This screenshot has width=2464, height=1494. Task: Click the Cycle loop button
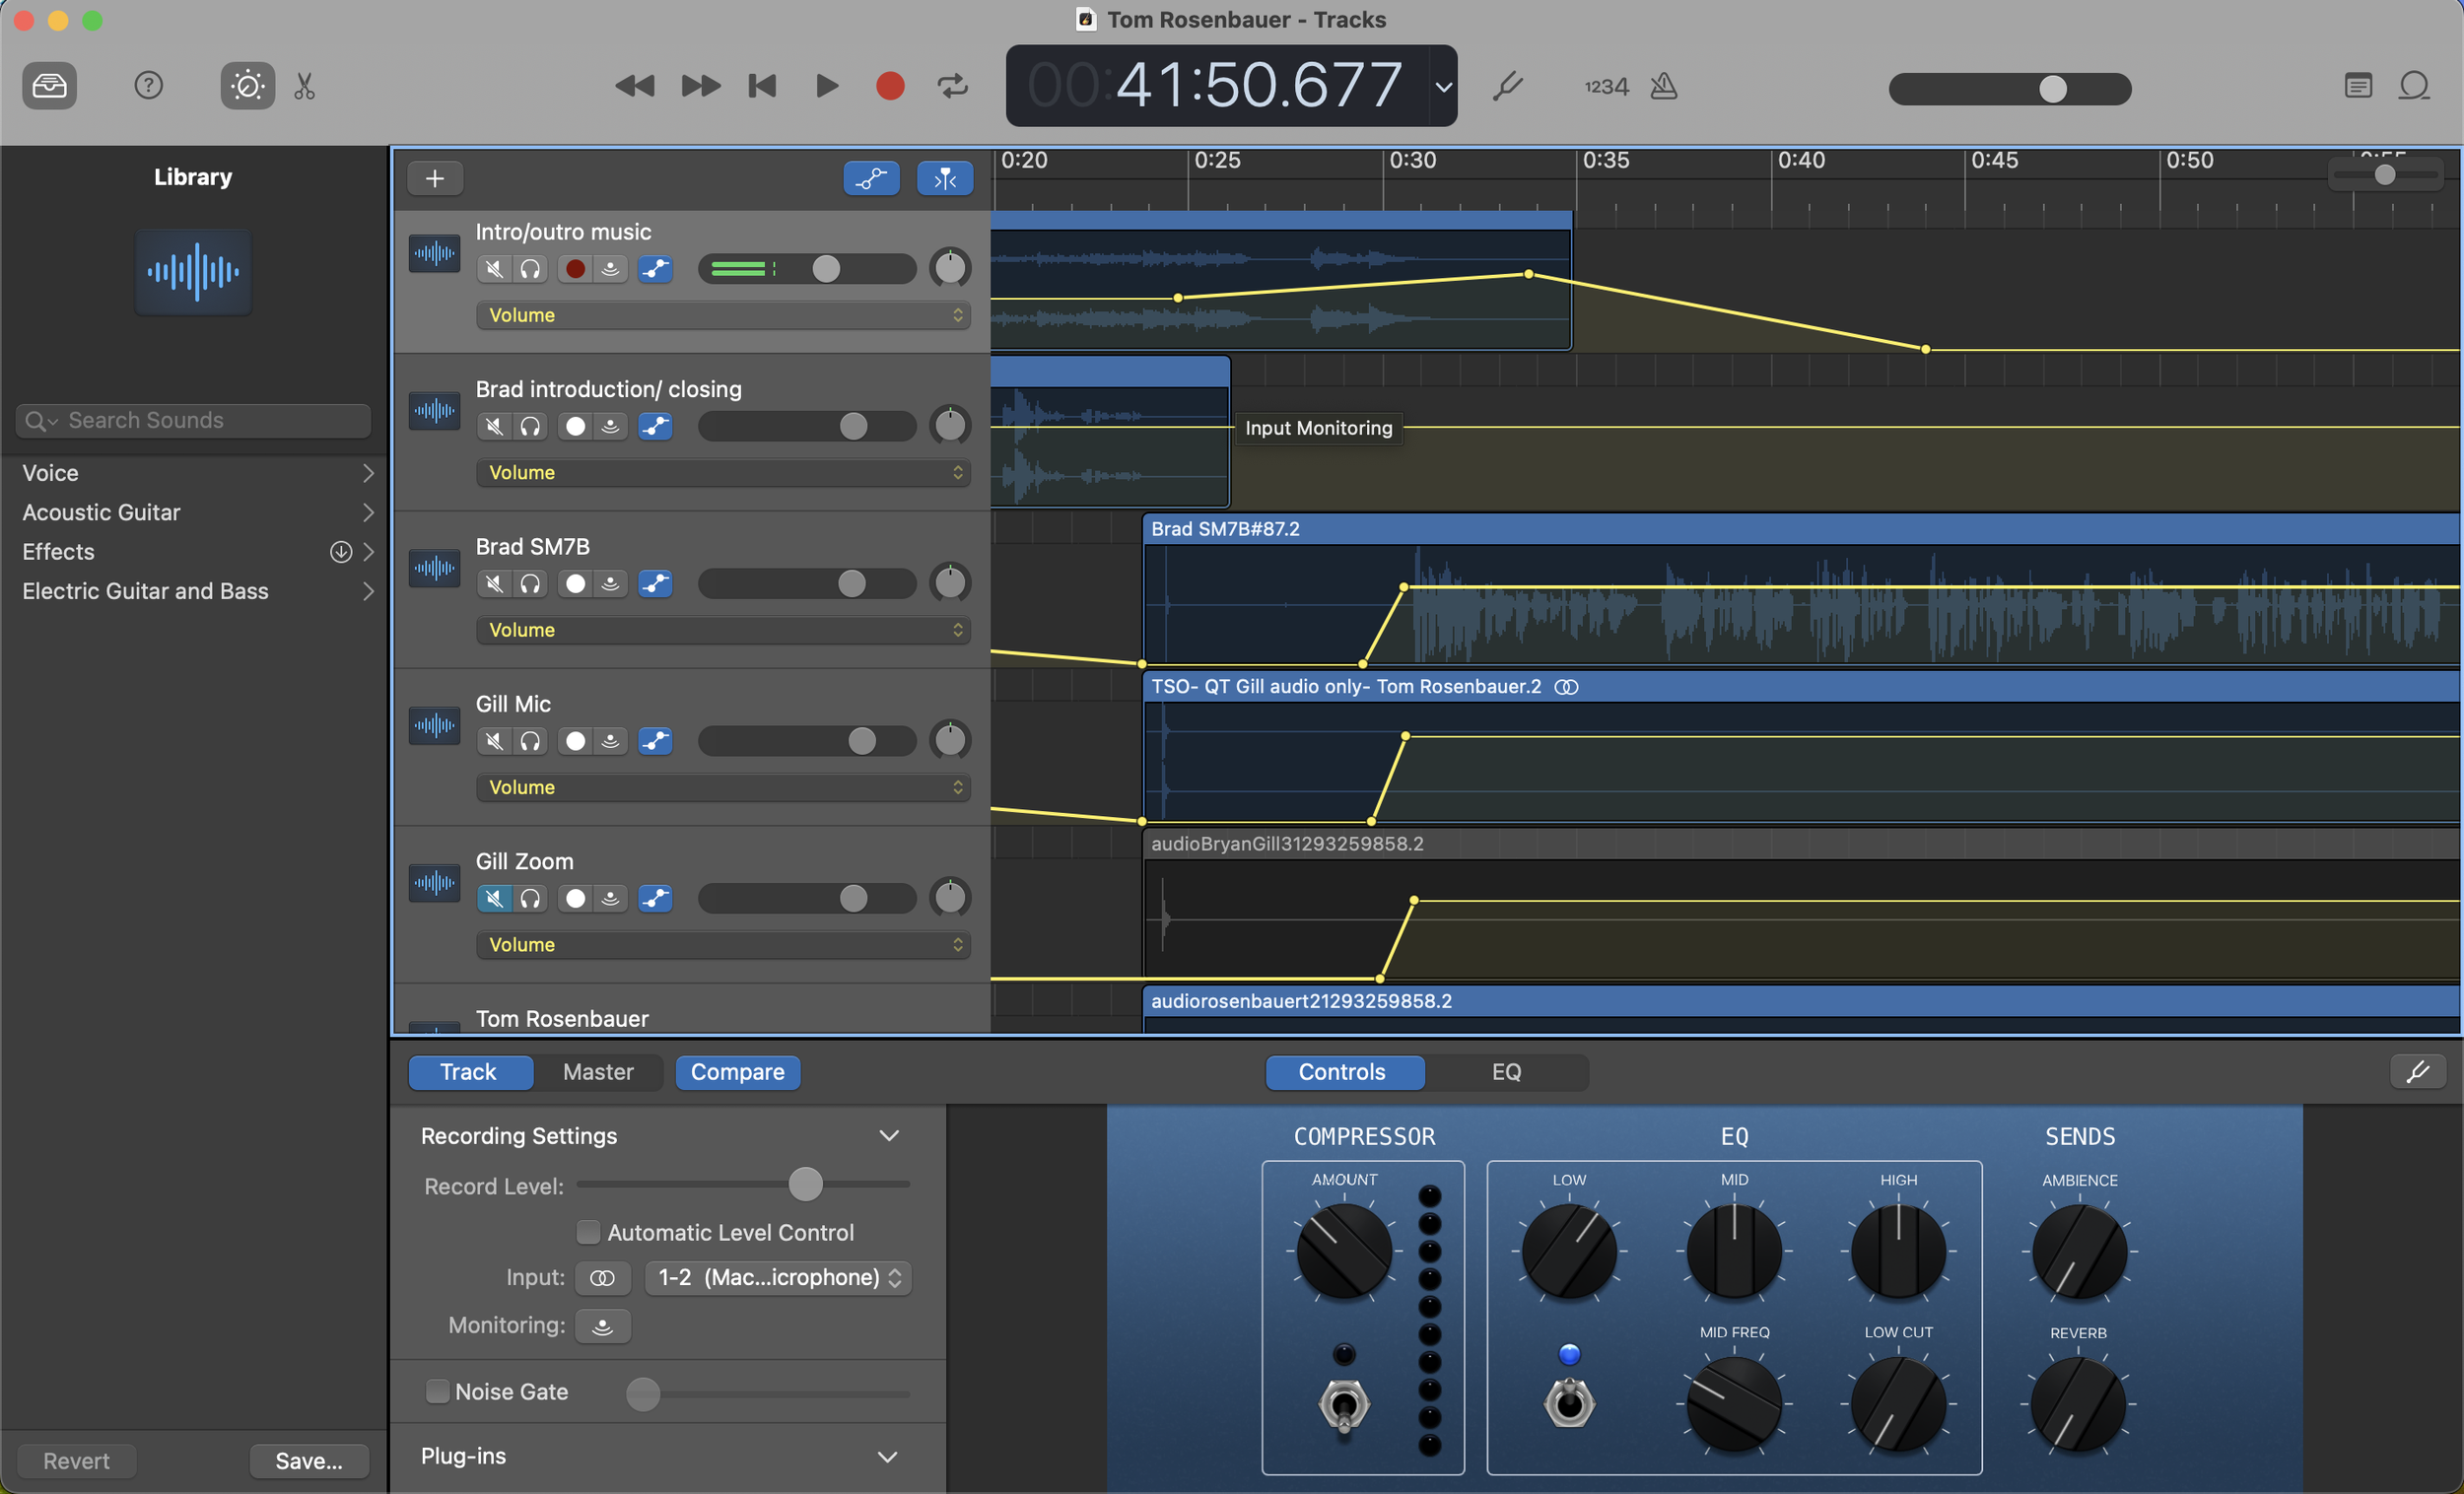tap(952, 86)
